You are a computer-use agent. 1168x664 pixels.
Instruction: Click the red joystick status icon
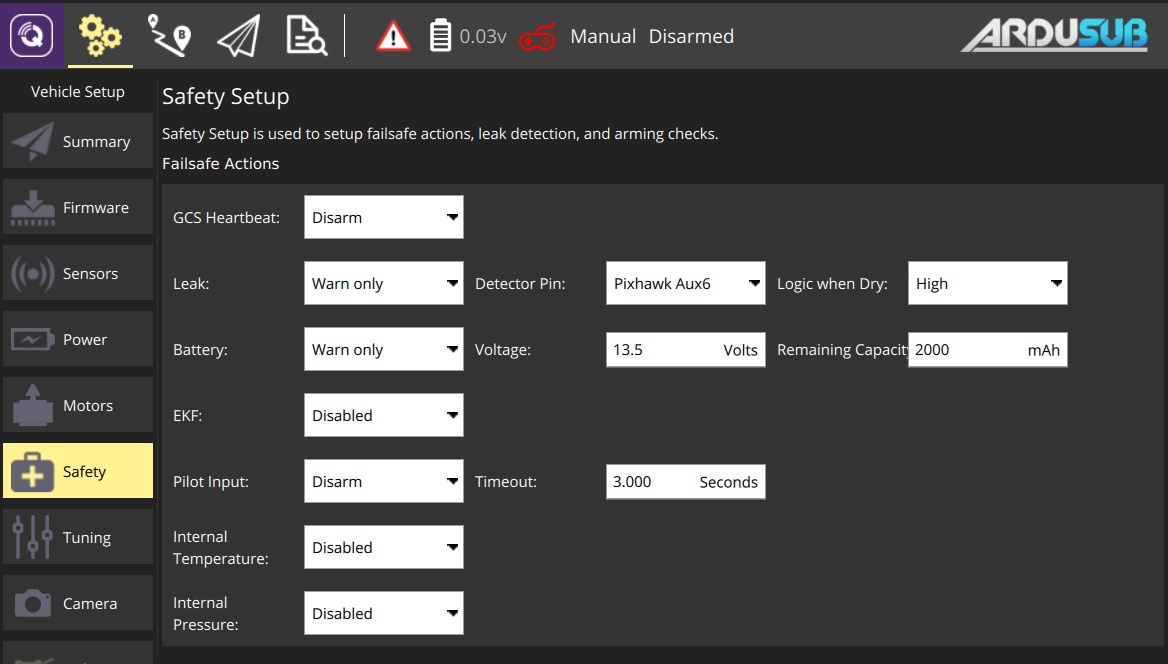(x=537, y=37)
